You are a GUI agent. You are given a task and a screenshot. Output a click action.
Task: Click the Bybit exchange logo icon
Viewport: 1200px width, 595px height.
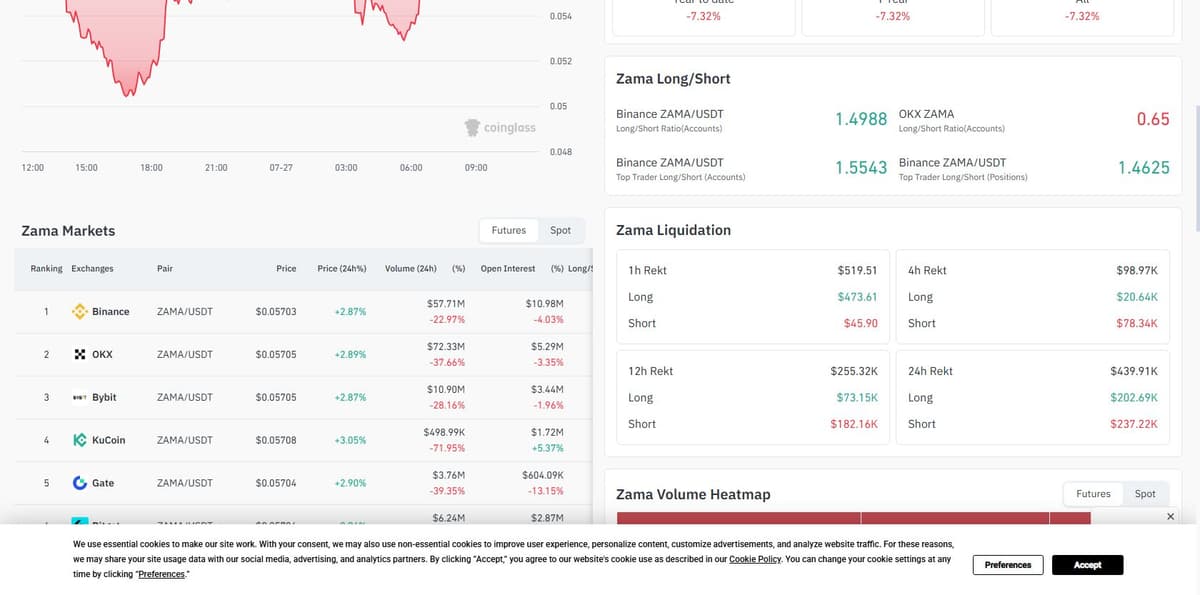80,397
